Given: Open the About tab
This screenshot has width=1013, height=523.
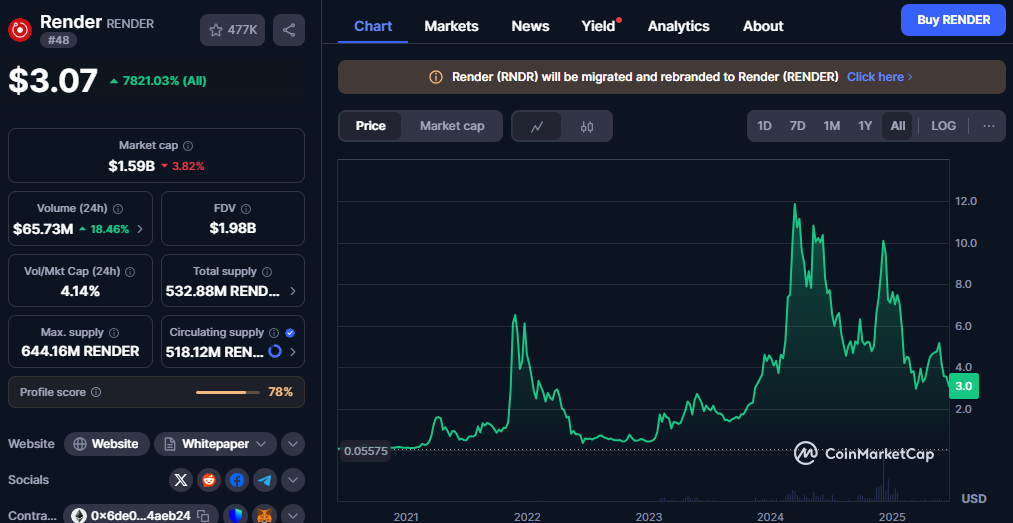Looking at the screenshot, I should pos(763,26).
